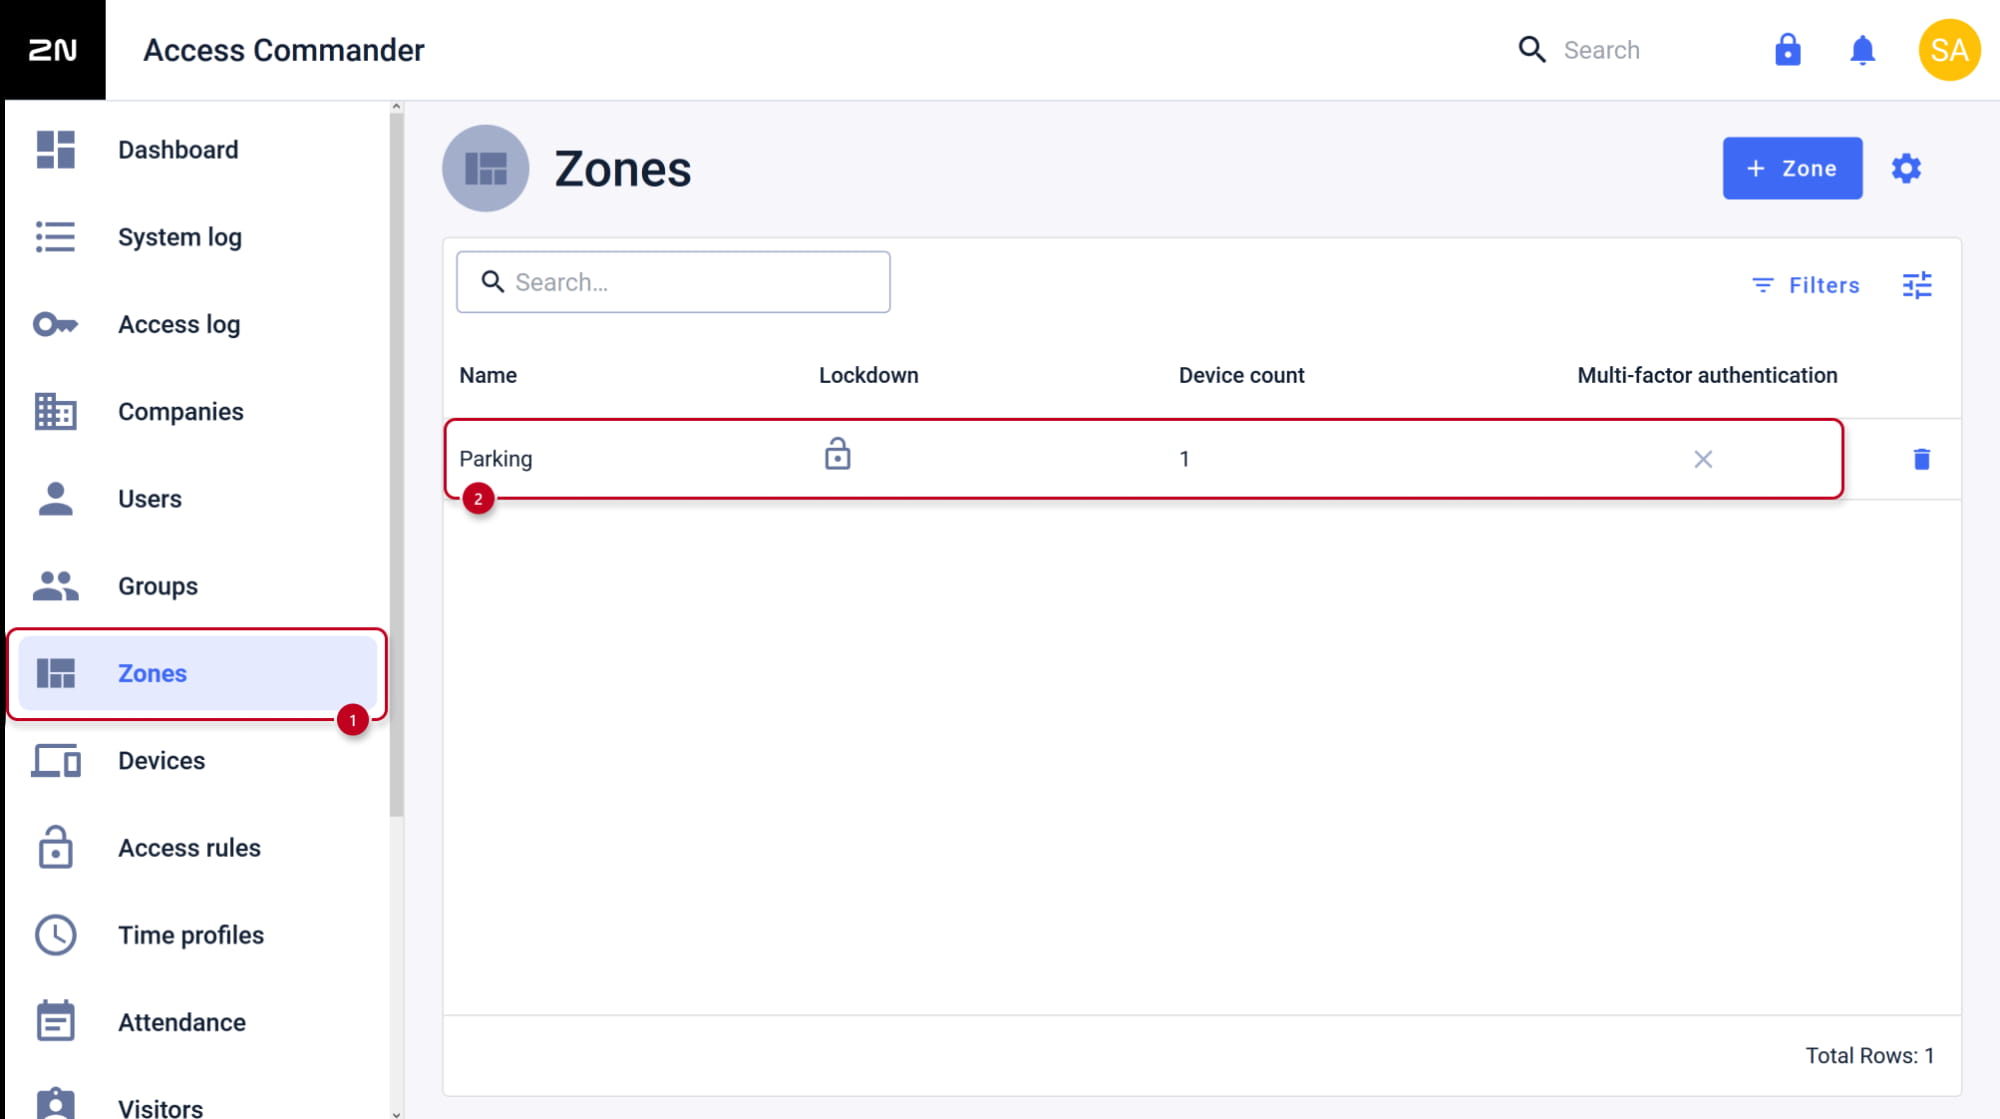
Task: Click the sidebar scroll down arrow
Action: point(396,1113)
